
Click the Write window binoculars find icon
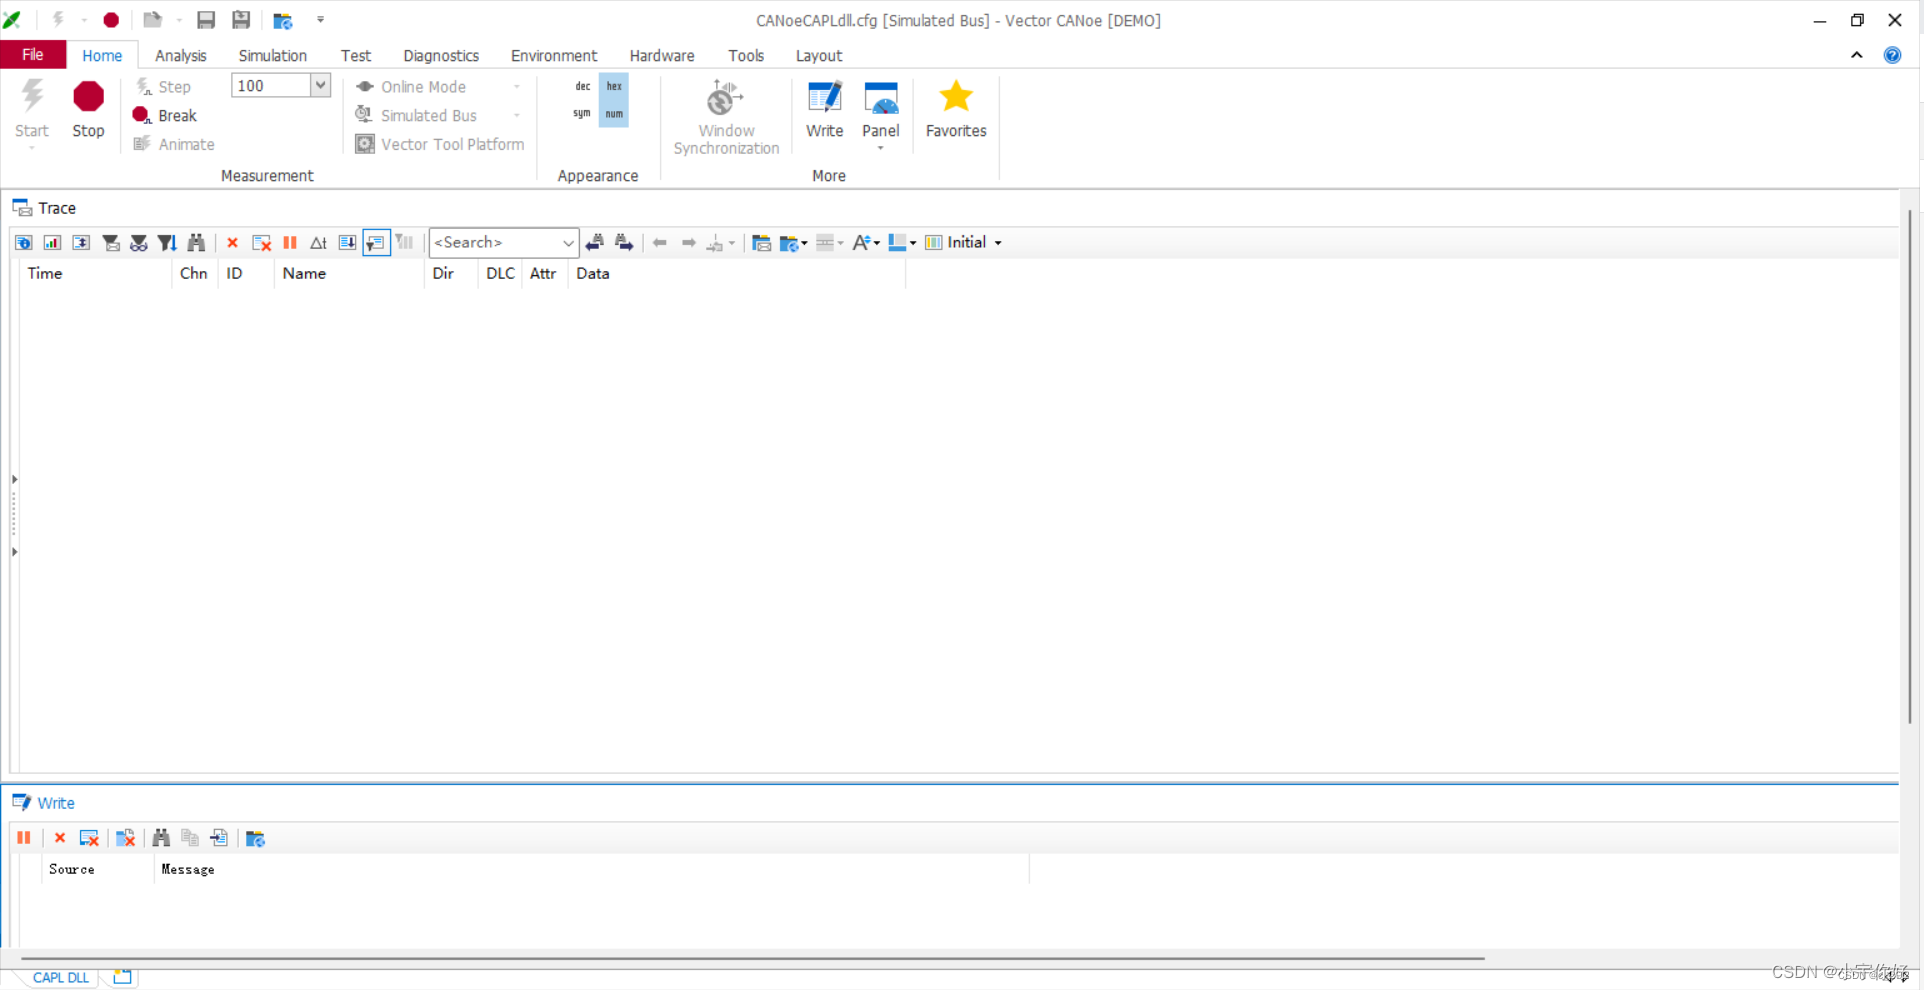click(x=161, y=838)
